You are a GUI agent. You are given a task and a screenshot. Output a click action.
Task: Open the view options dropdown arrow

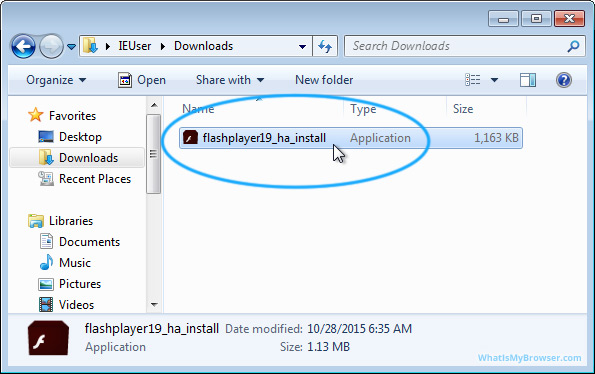coord(494,80)
